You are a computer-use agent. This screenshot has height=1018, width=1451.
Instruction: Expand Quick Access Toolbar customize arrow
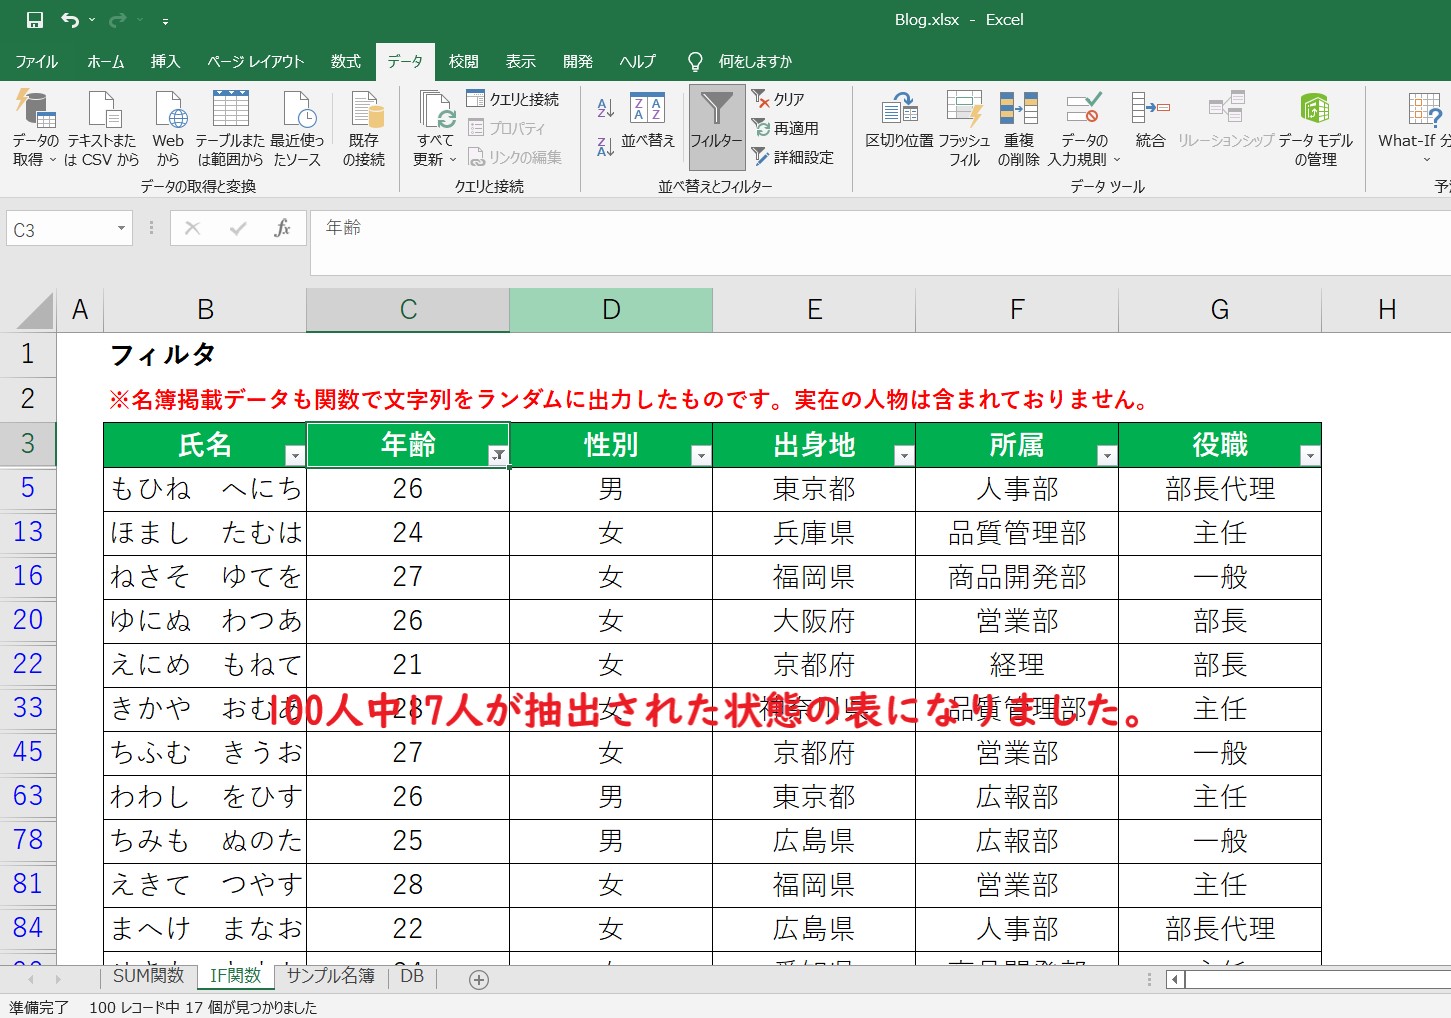[165, 21]
